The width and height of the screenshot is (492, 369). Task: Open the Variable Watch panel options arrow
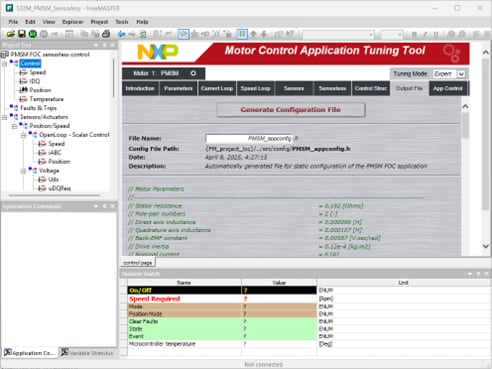tap(470, 274)
